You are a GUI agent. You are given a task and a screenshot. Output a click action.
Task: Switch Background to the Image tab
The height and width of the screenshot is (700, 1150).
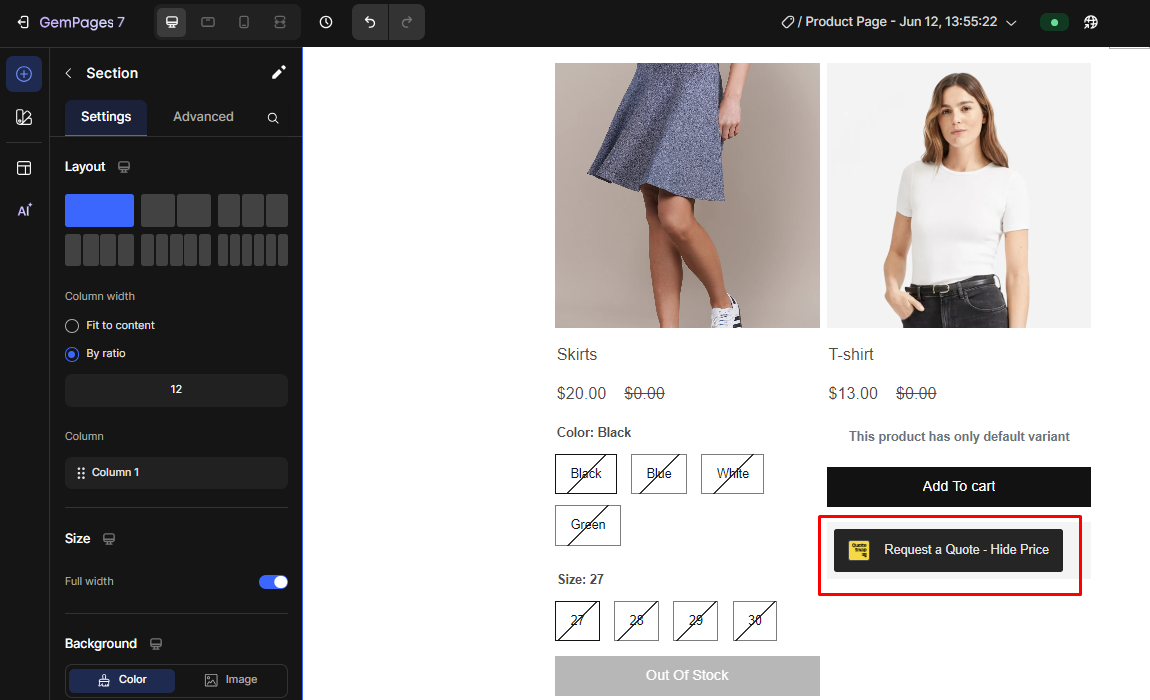(231, 680)
